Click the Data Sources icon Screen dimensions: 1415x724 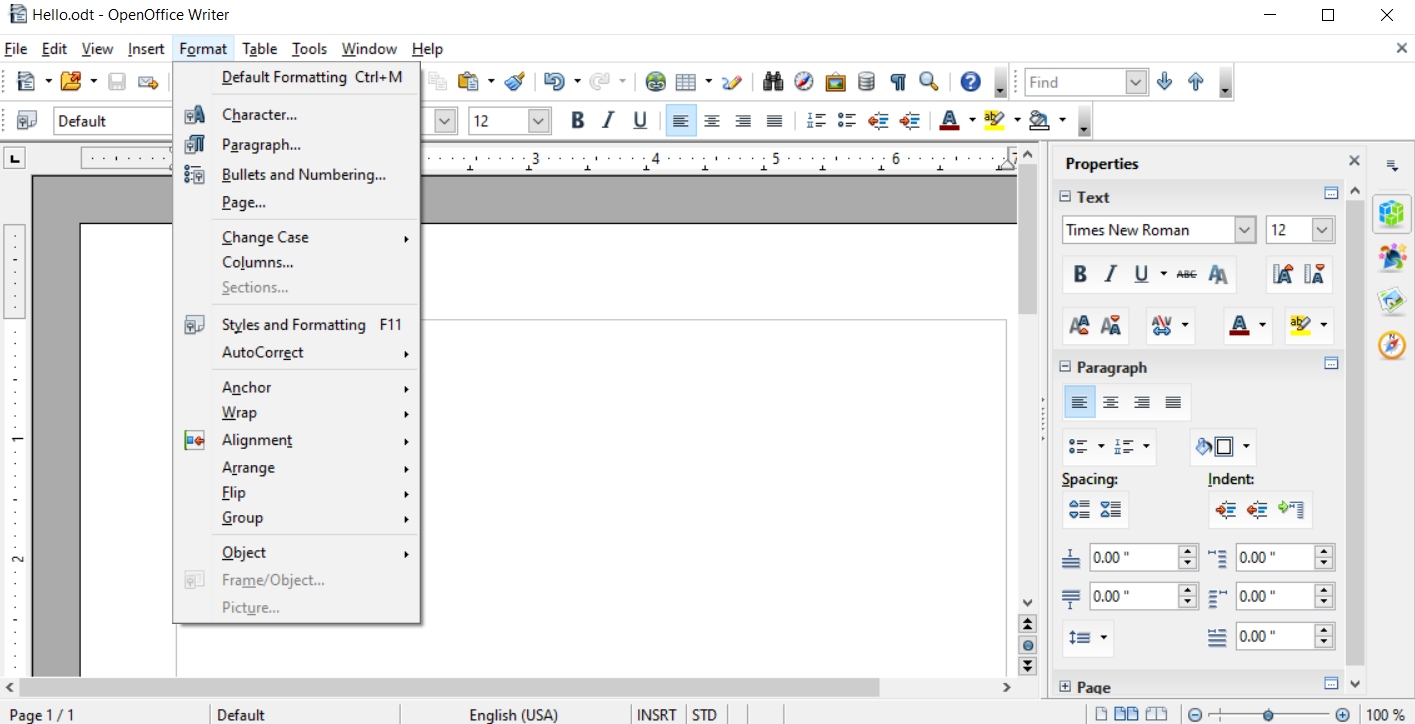tap(866, 82)
